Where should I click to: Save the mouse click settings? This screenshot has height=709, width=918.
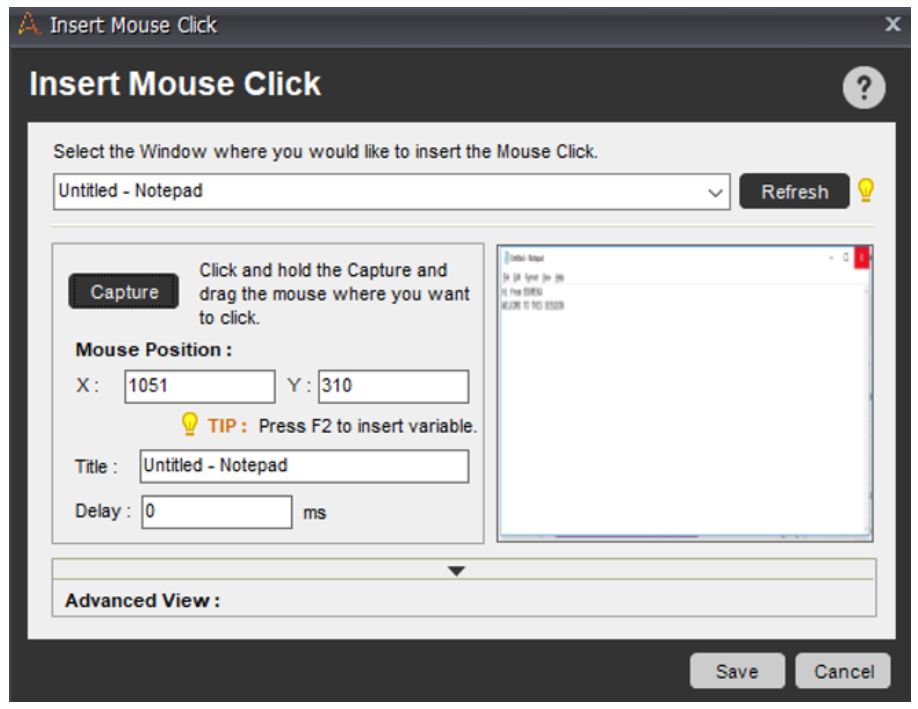tap(737, 671)
